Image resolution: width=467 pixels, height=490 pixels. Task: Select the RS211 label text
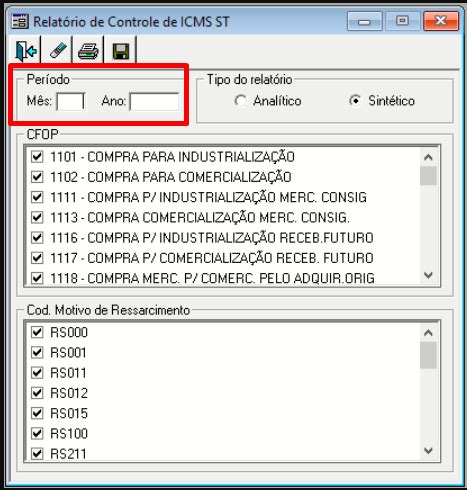click(x=68, y=454)
